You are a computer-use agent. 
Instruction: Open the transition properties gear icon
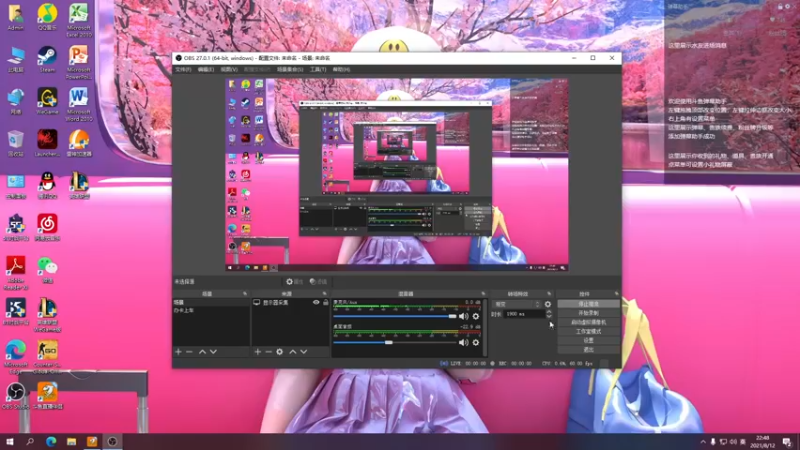547,304
